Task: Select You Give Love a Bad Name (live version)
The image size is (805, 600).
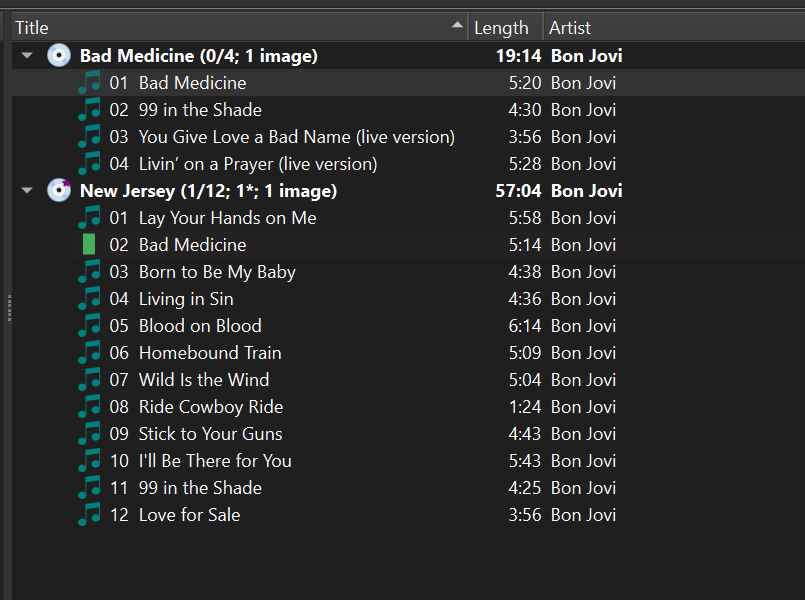Action: click(297, 137)
